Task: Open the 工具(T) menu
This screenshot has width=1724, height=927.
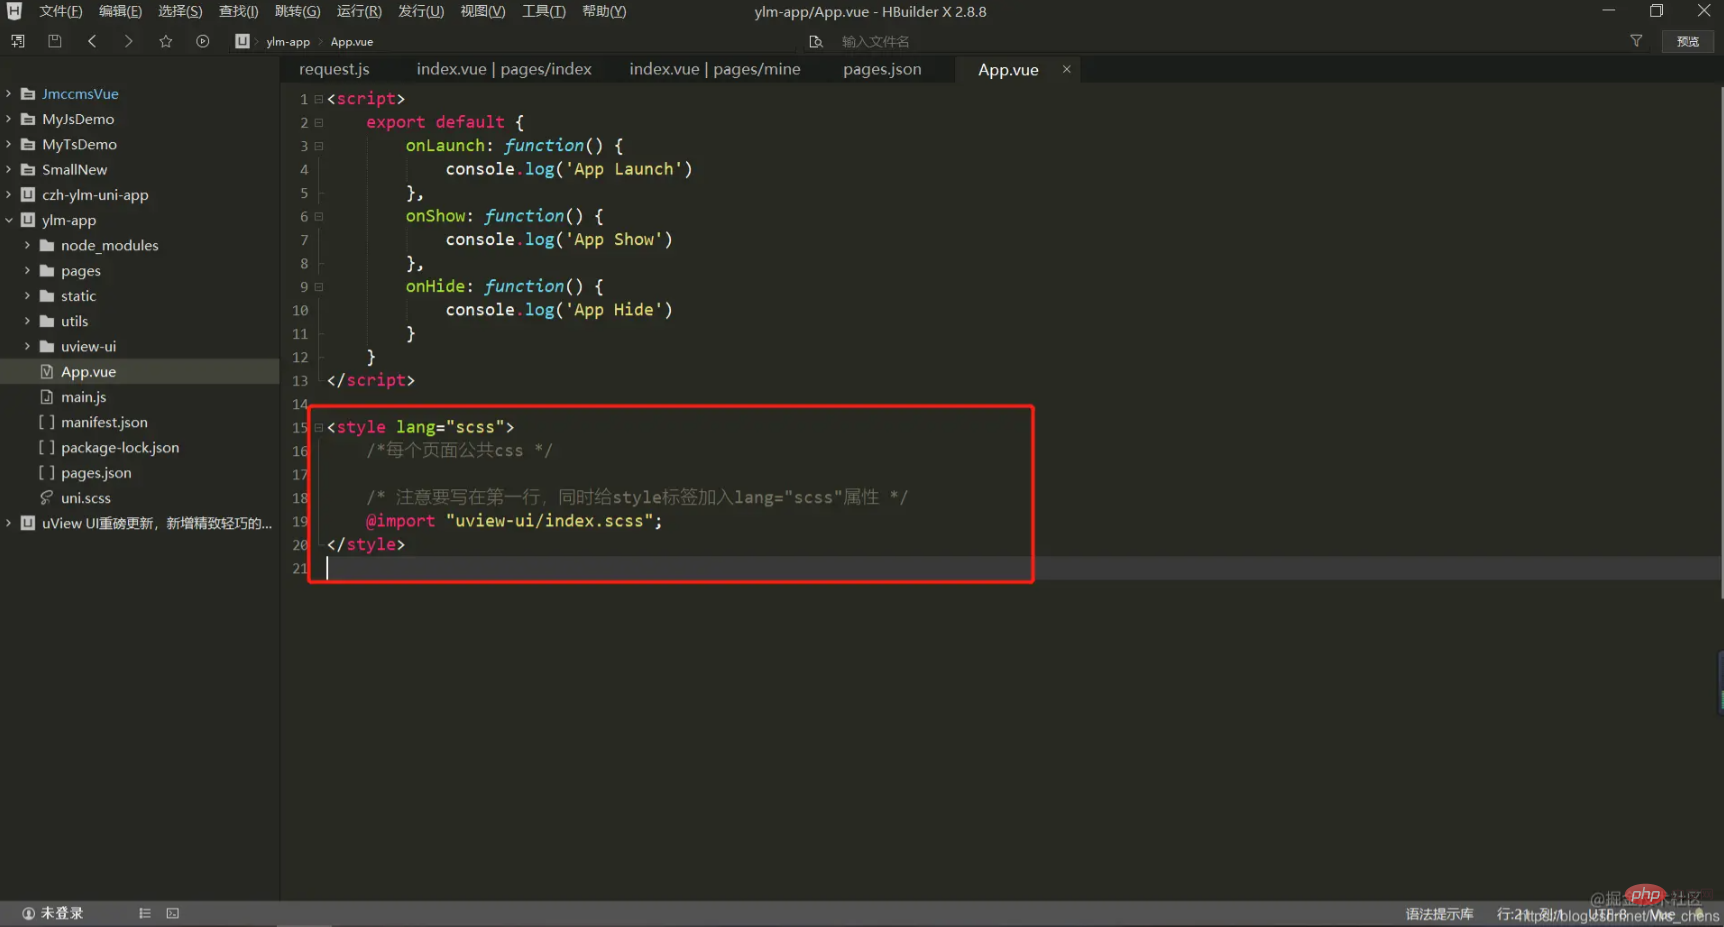Action: click(543, 11)
